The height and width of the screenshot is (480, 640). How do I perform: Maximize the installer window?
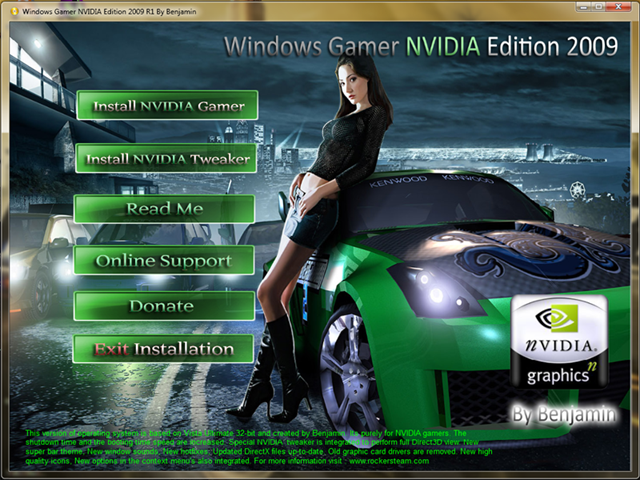(x=599, y=7)
